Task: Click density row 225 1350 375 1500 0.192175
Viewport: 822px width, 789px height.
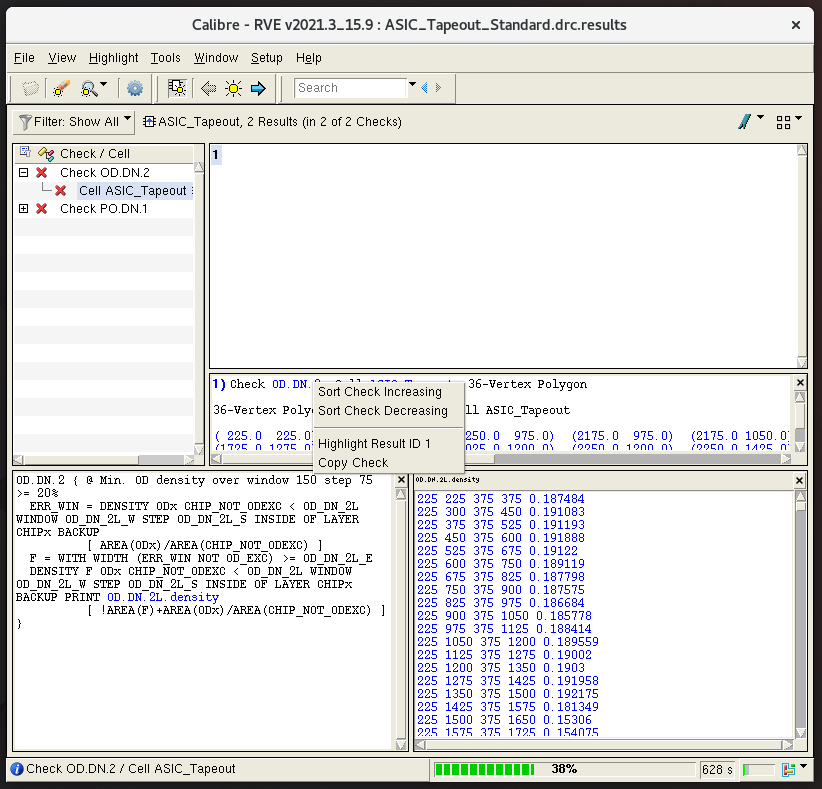Action: click(507, 694)
